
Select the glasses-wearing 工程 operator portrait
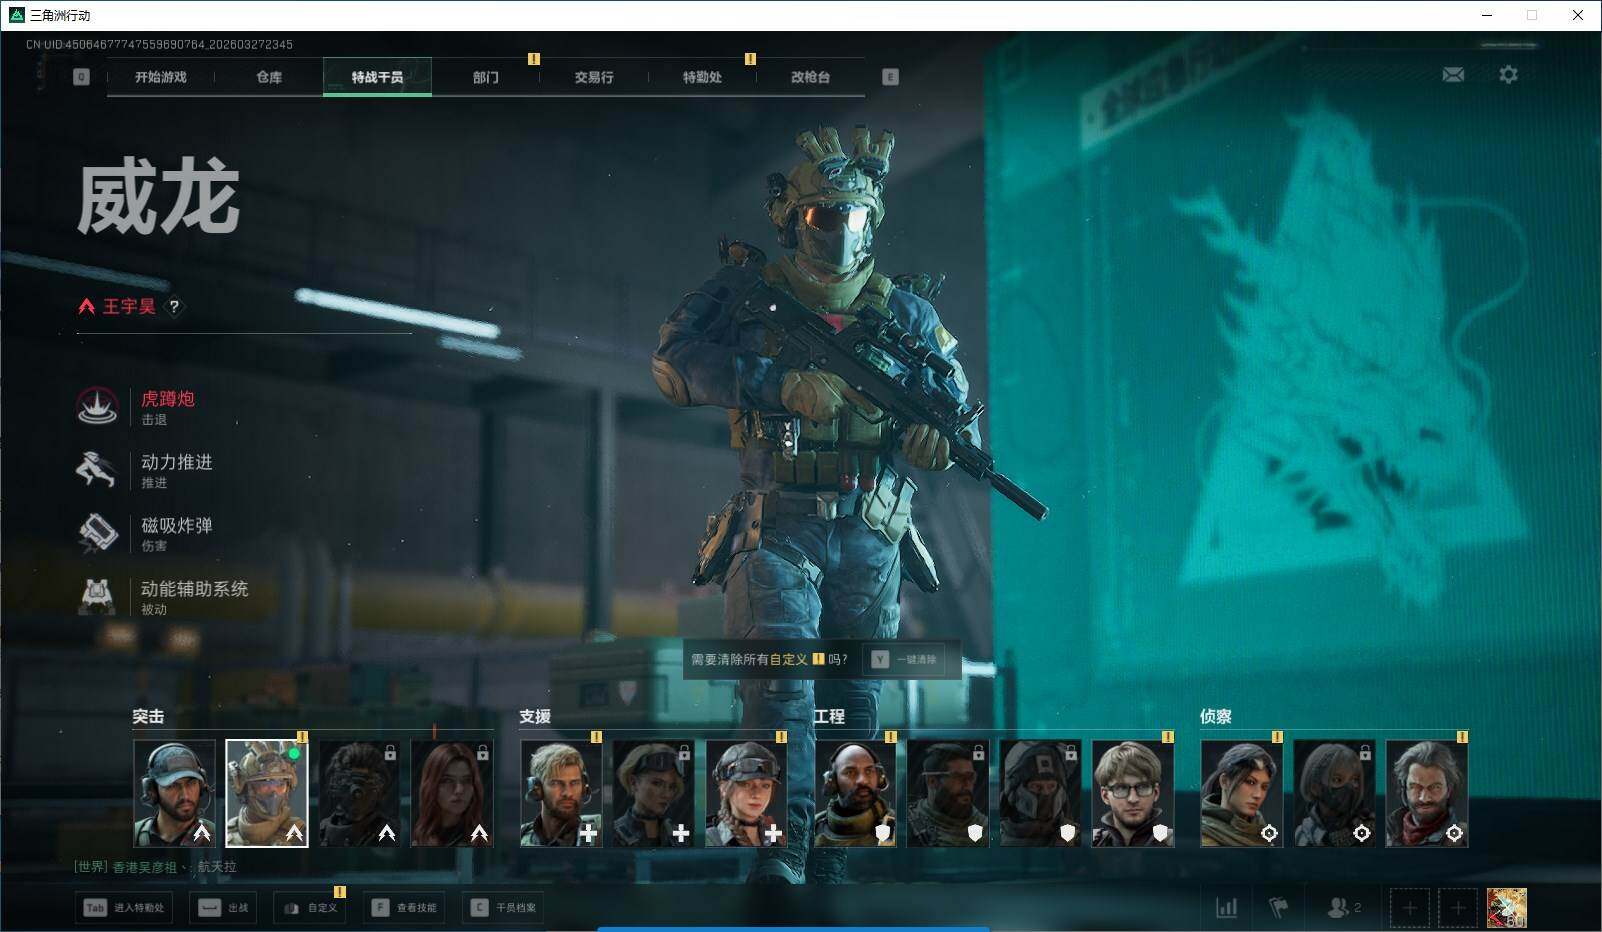click(x=1132, y=793)
